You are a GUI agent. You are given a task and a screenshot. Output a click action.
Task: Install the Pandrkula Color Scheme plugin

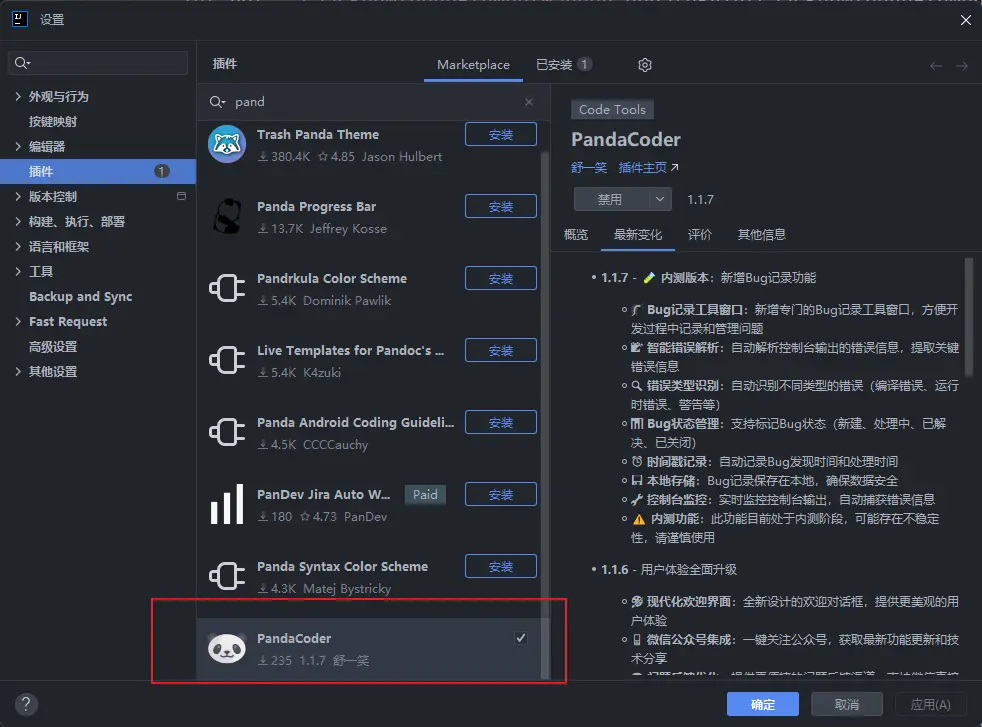500,278
